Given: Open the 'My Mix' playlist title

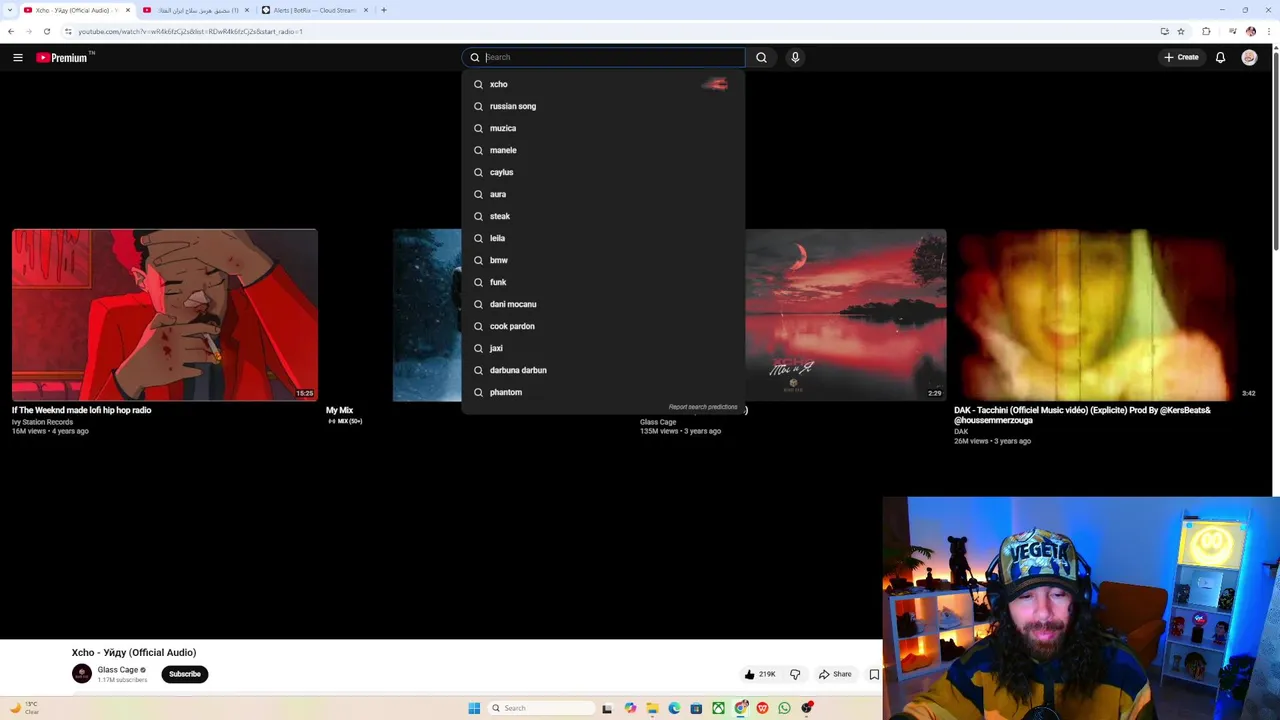Looking at the screenshot, I should click(339, 410).
